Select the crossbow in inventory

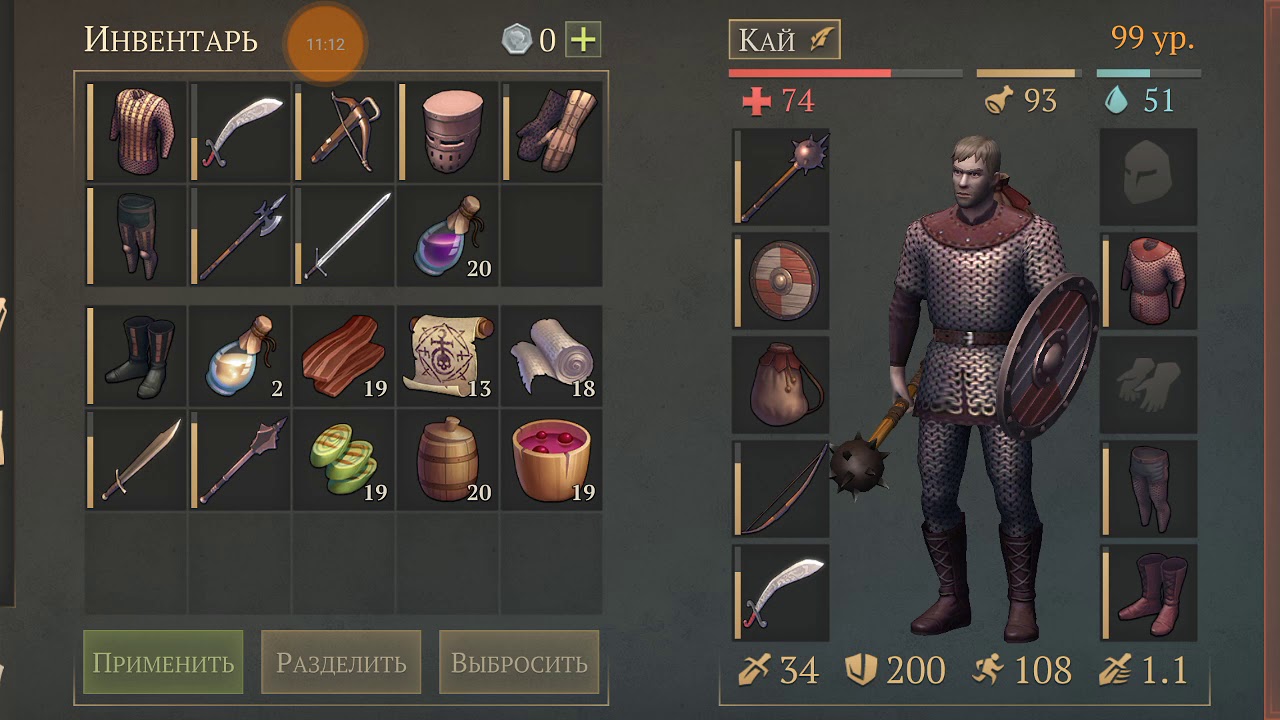point(344,131)
